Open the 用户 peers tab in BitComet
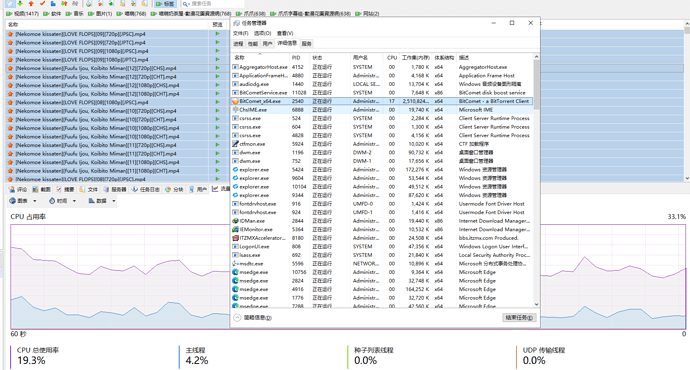 tap(198, 189)
